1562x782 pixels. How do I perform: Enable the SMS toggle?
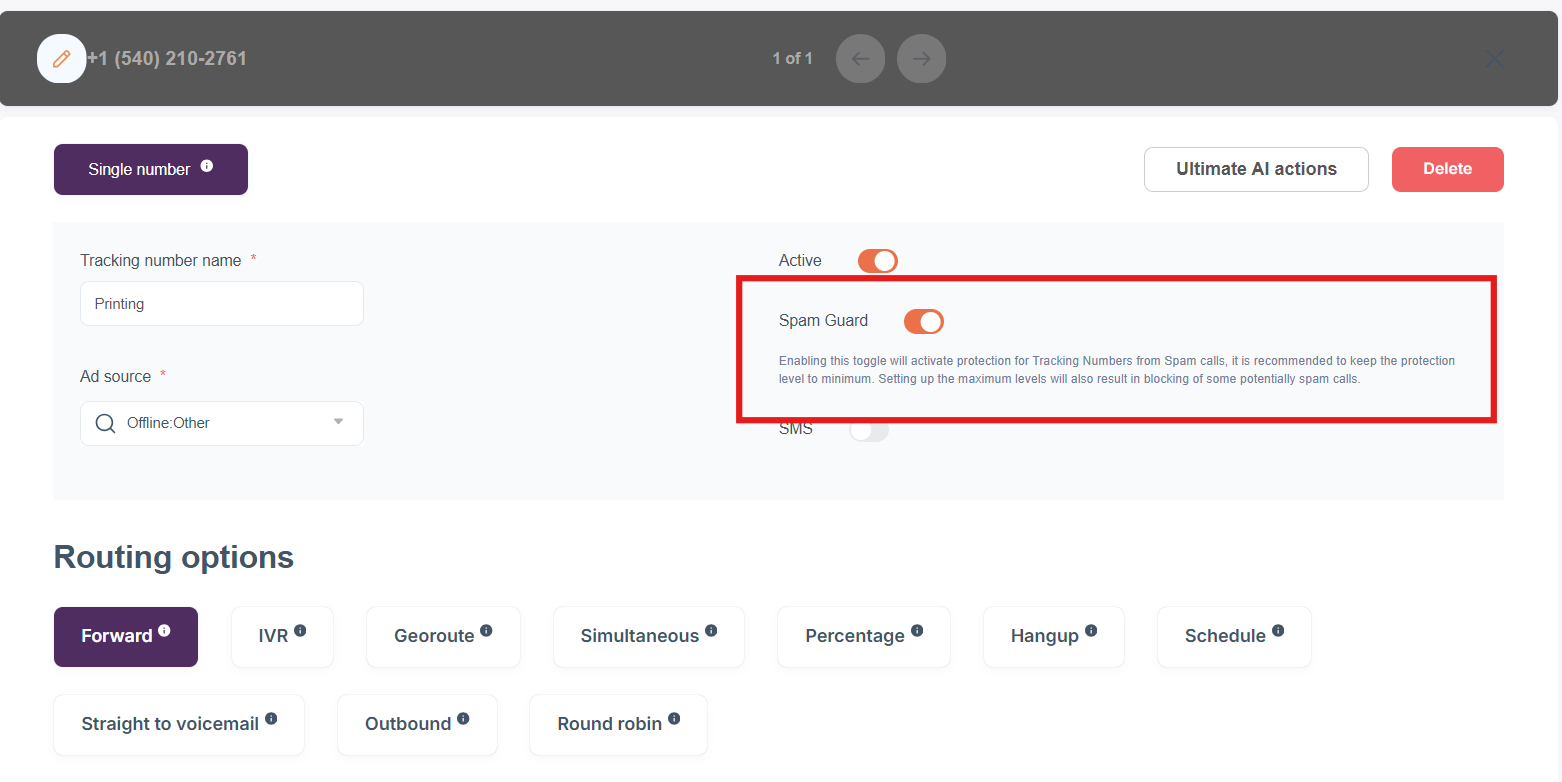click(x=868, y=430)
